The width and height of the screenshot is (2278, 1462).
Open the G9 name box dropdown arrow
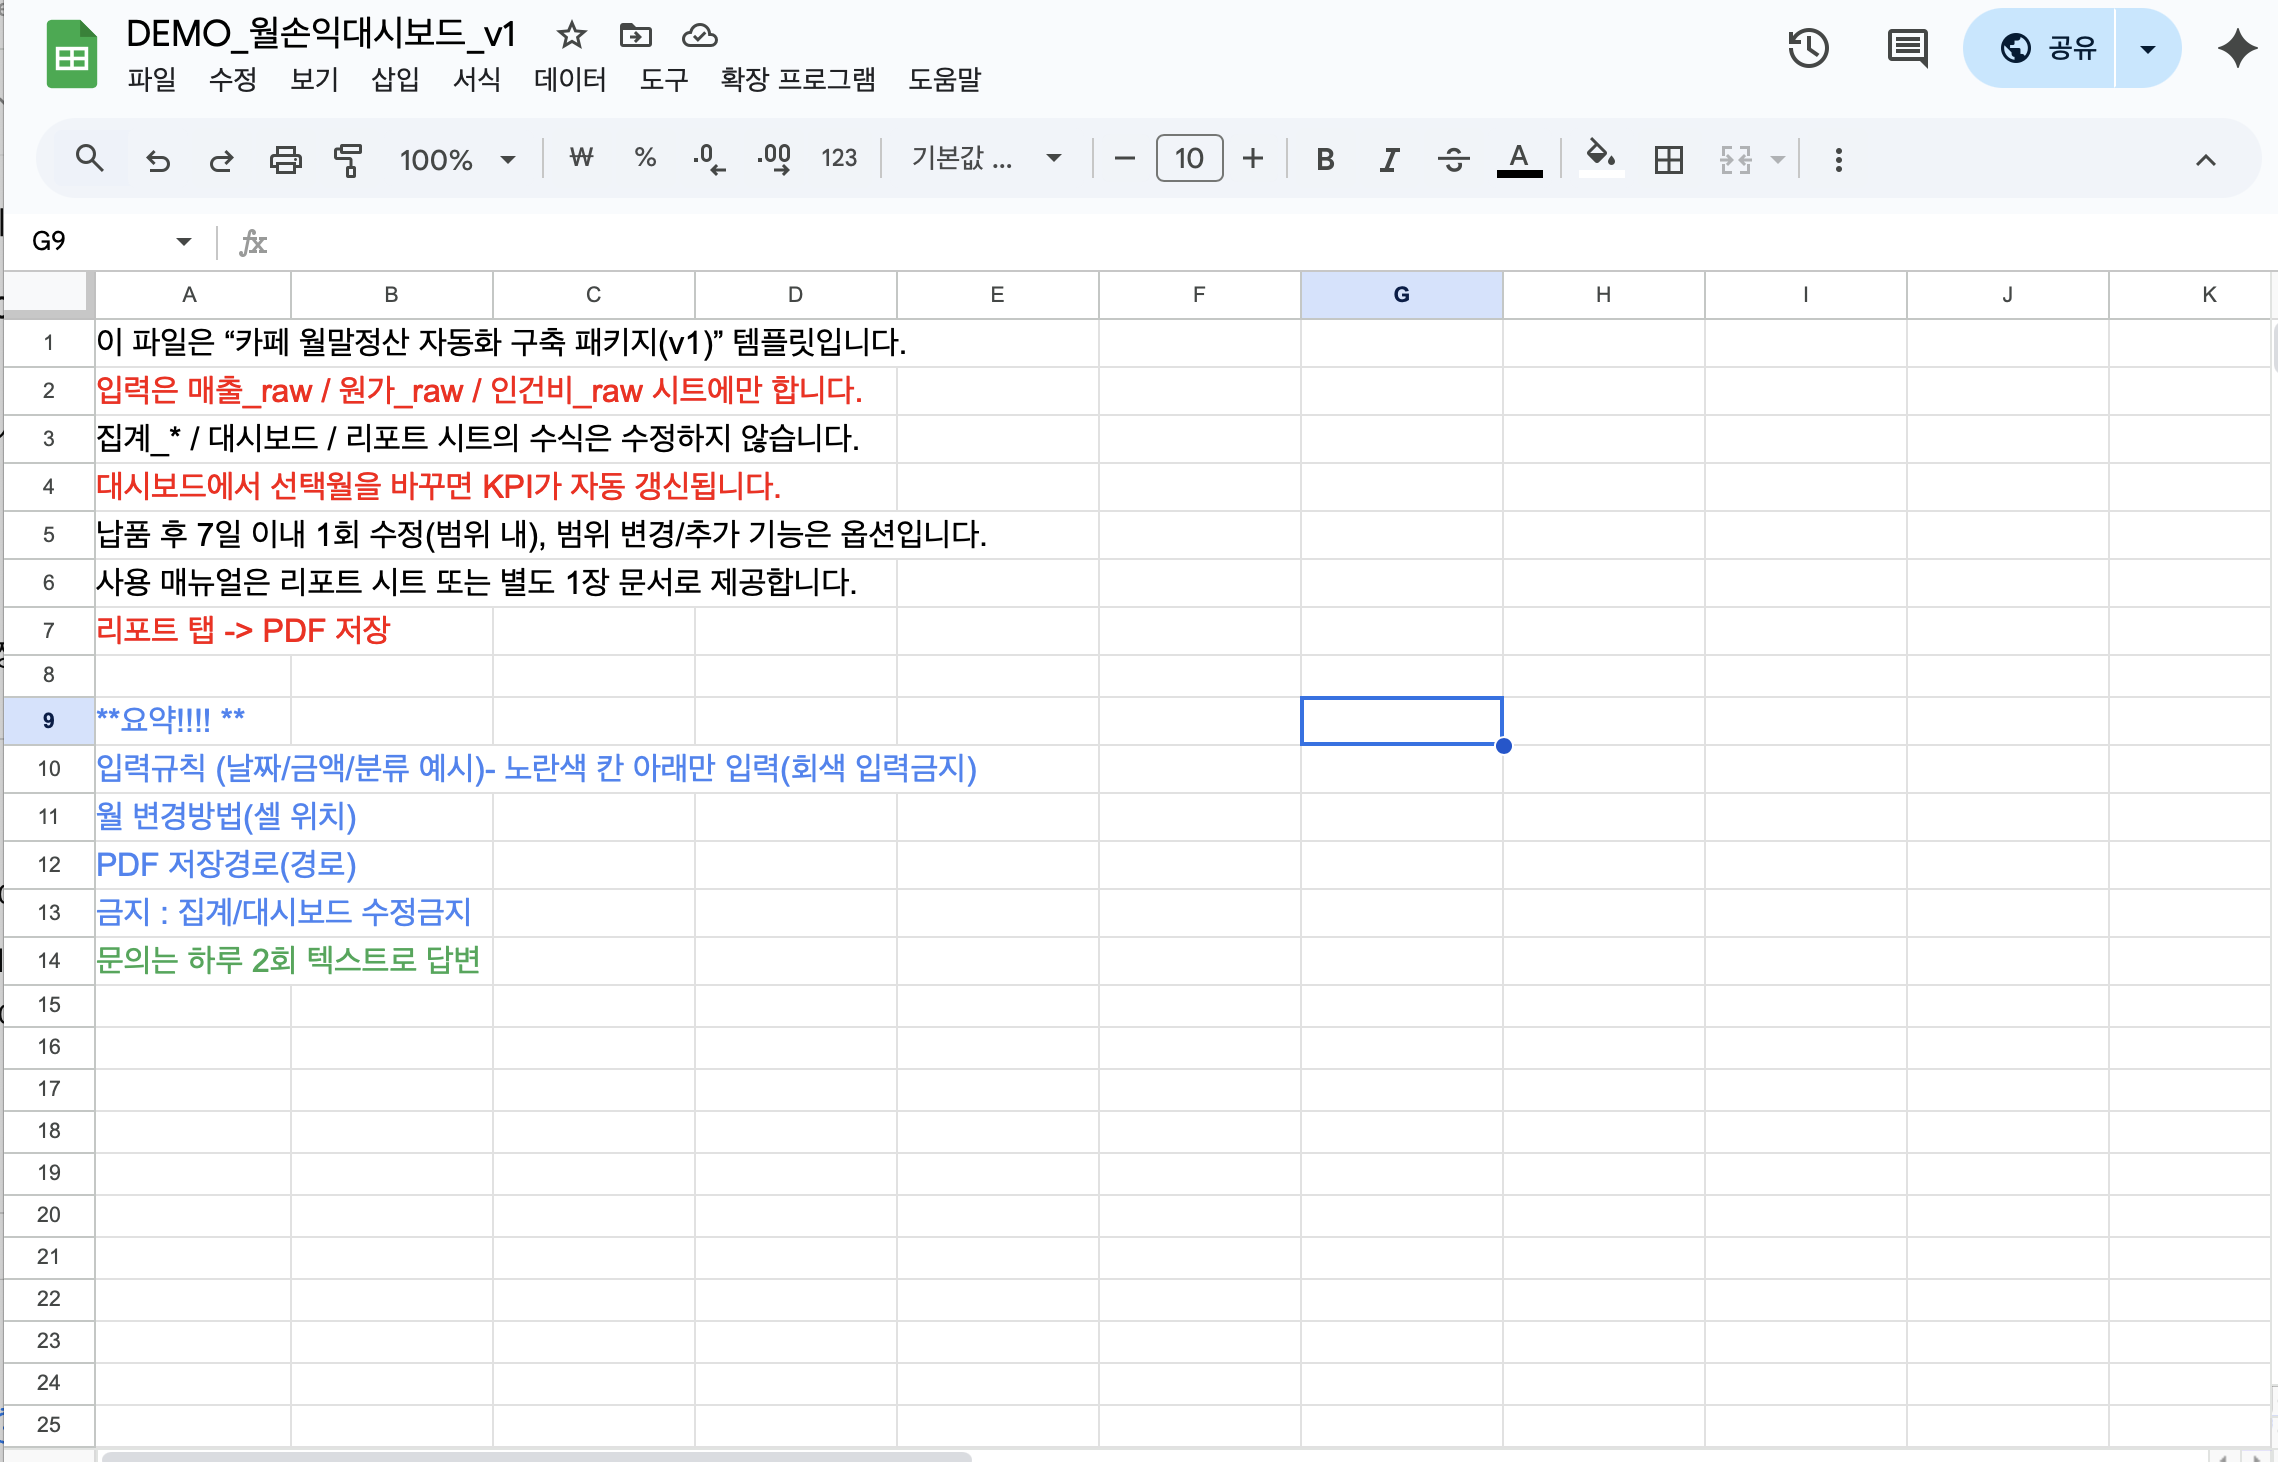pyautogui.click(x=184, y=241)
